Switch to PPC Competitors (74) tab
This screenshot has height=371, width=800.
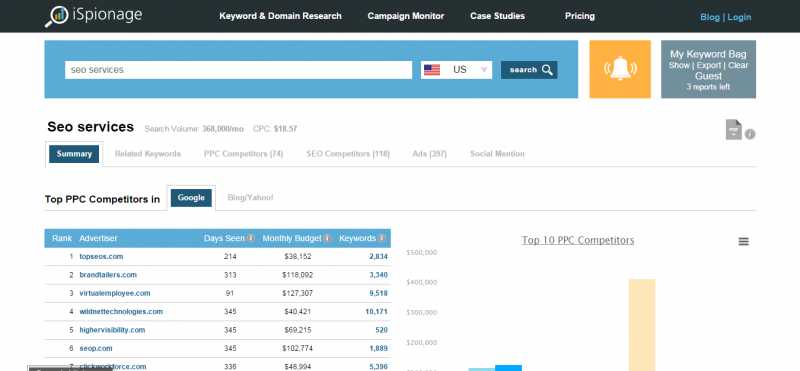[243, 154]
